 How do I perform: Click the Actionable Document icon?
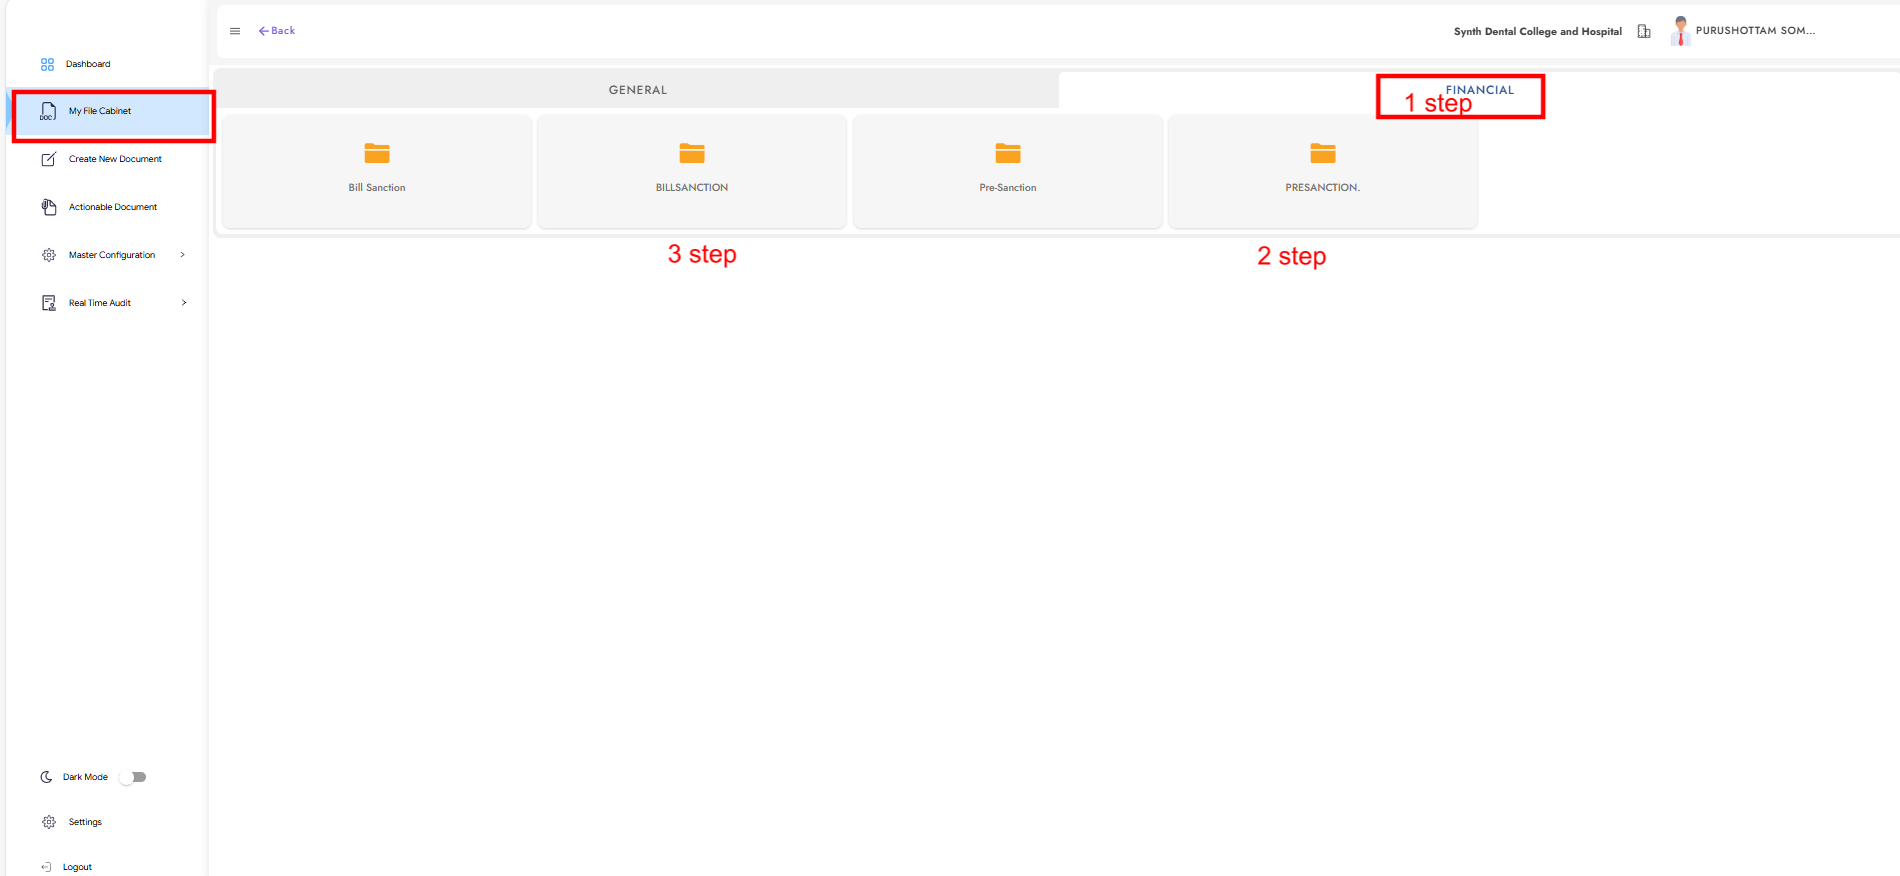48,207
